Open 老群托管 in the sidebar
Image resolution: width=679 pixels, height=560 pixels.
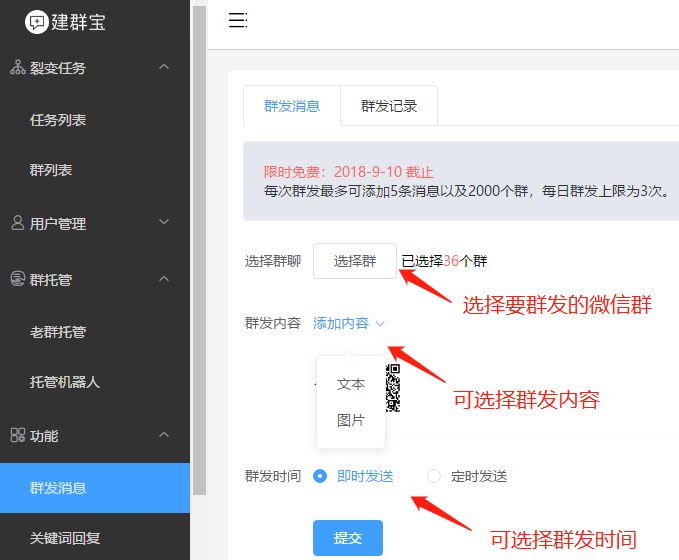coord(95,332)
